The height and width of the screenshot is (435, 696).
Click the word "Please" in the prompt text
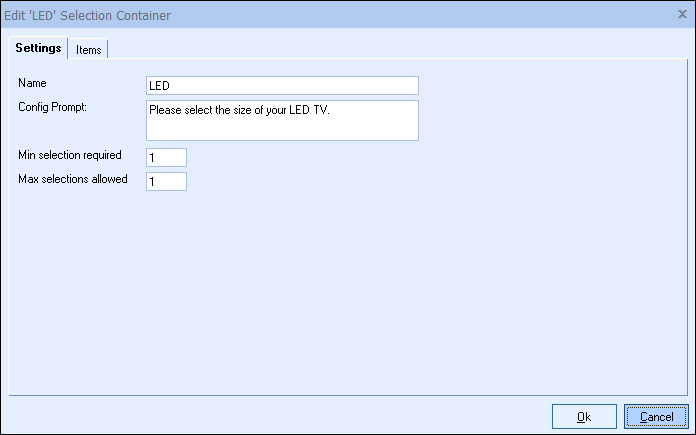(x=165, y=110)
